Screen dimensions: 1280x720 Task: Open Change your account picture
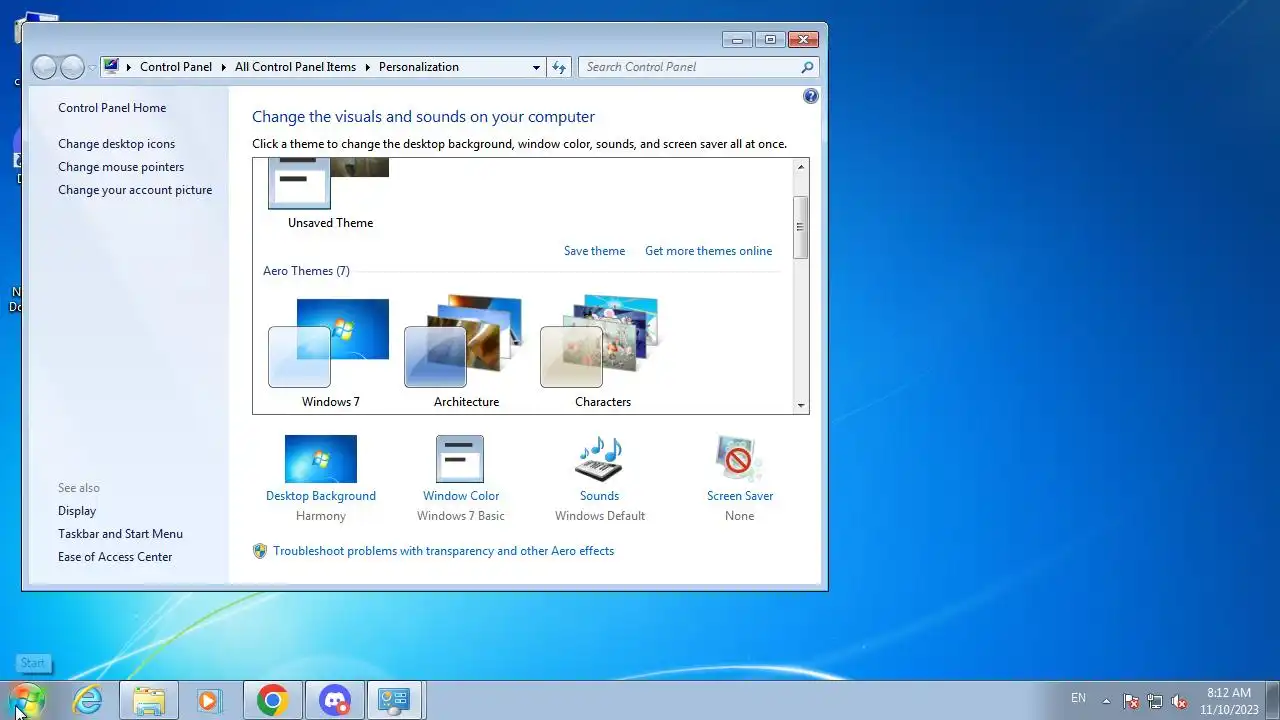pyautogui.click(x=135, y=190)
